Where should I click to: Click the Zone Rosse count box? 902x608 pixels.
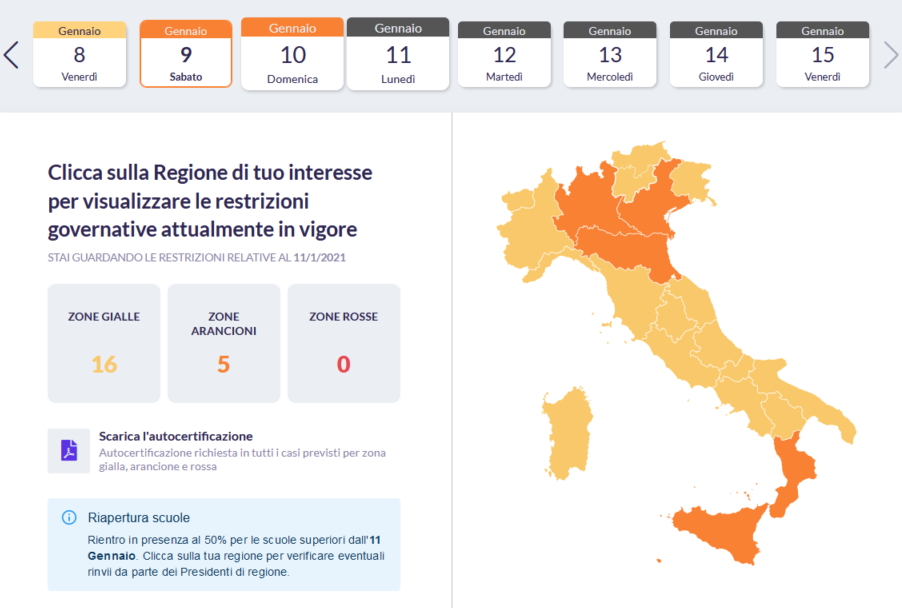tap(343, 343)
